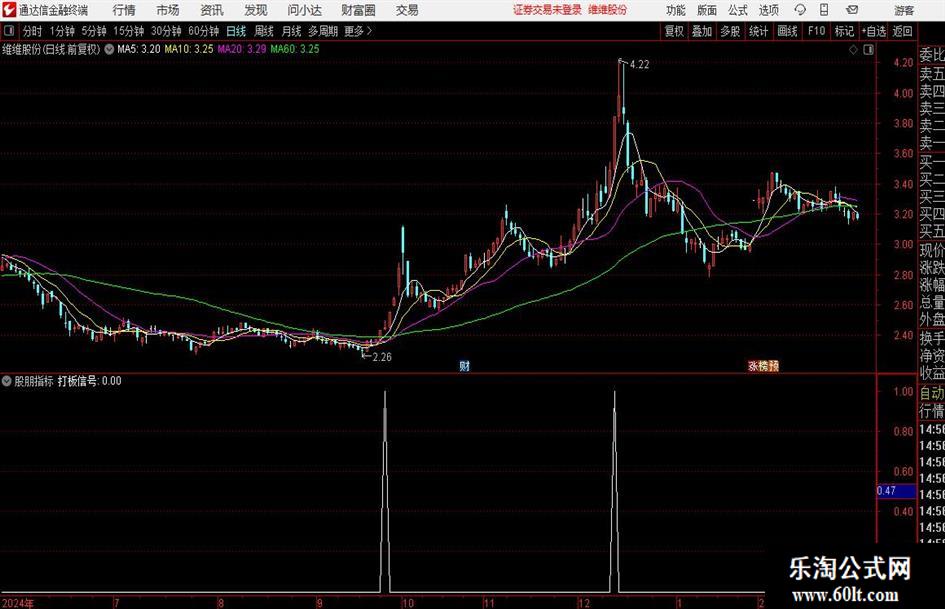Switch to the 周线 weekly period
The image size is (945, 609).
tap(264, 31)
